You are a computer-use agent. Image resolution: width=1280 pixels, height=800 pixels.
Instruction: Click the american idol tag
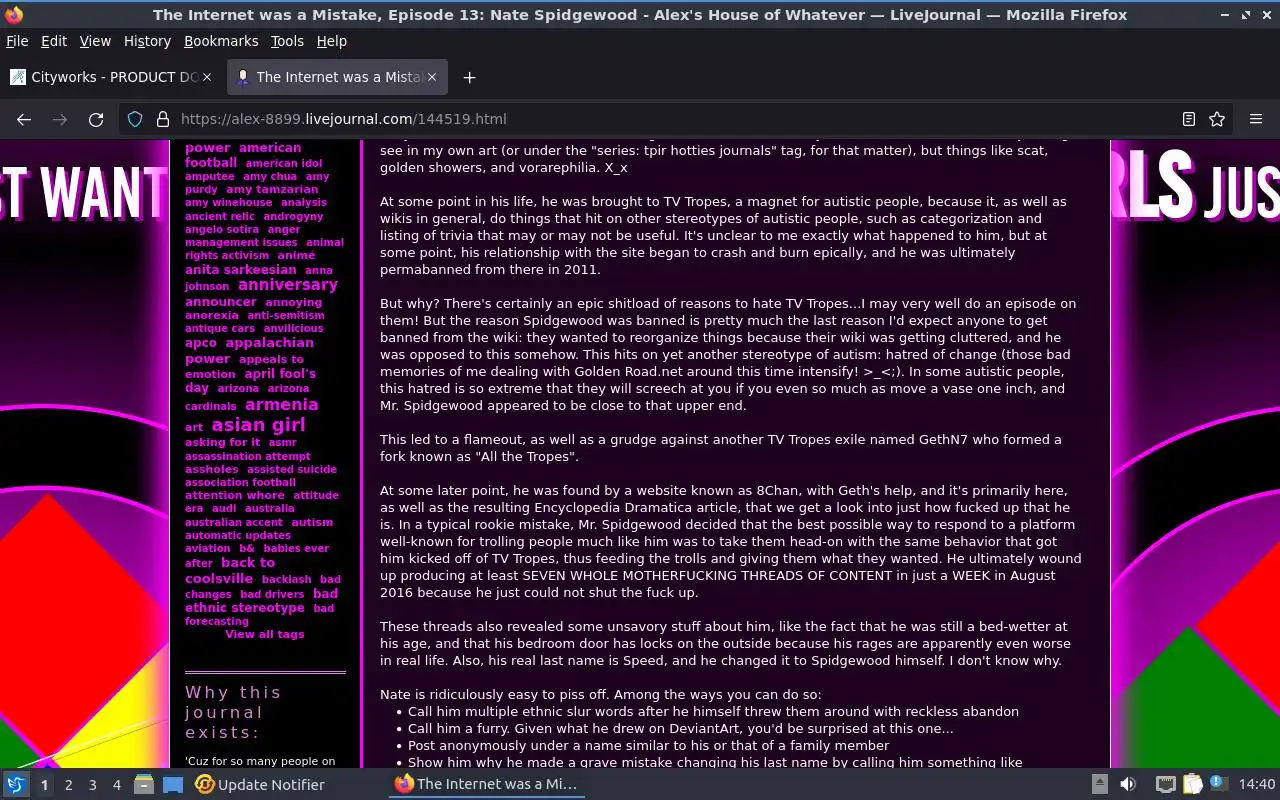[x=284, y=163]
